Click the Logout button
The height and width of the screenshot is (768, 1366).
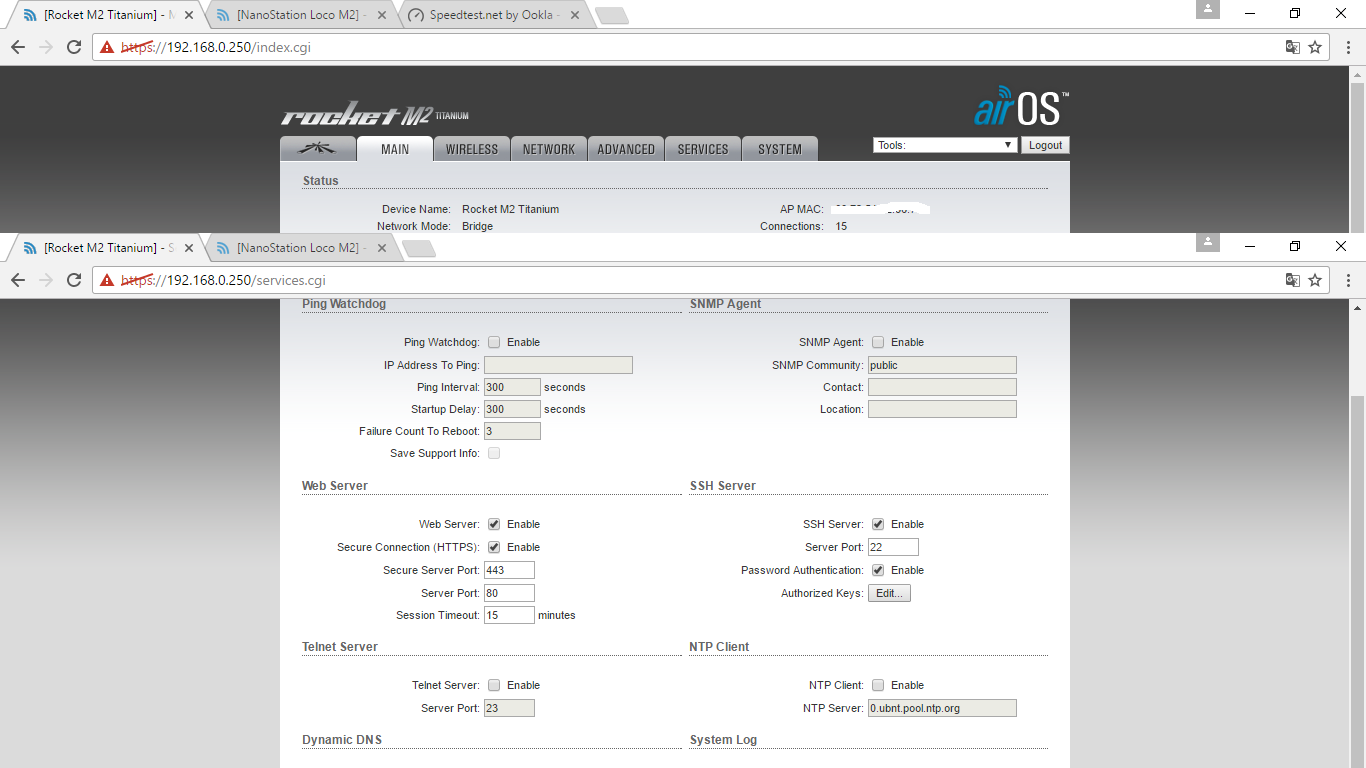tap(1045, 145)
